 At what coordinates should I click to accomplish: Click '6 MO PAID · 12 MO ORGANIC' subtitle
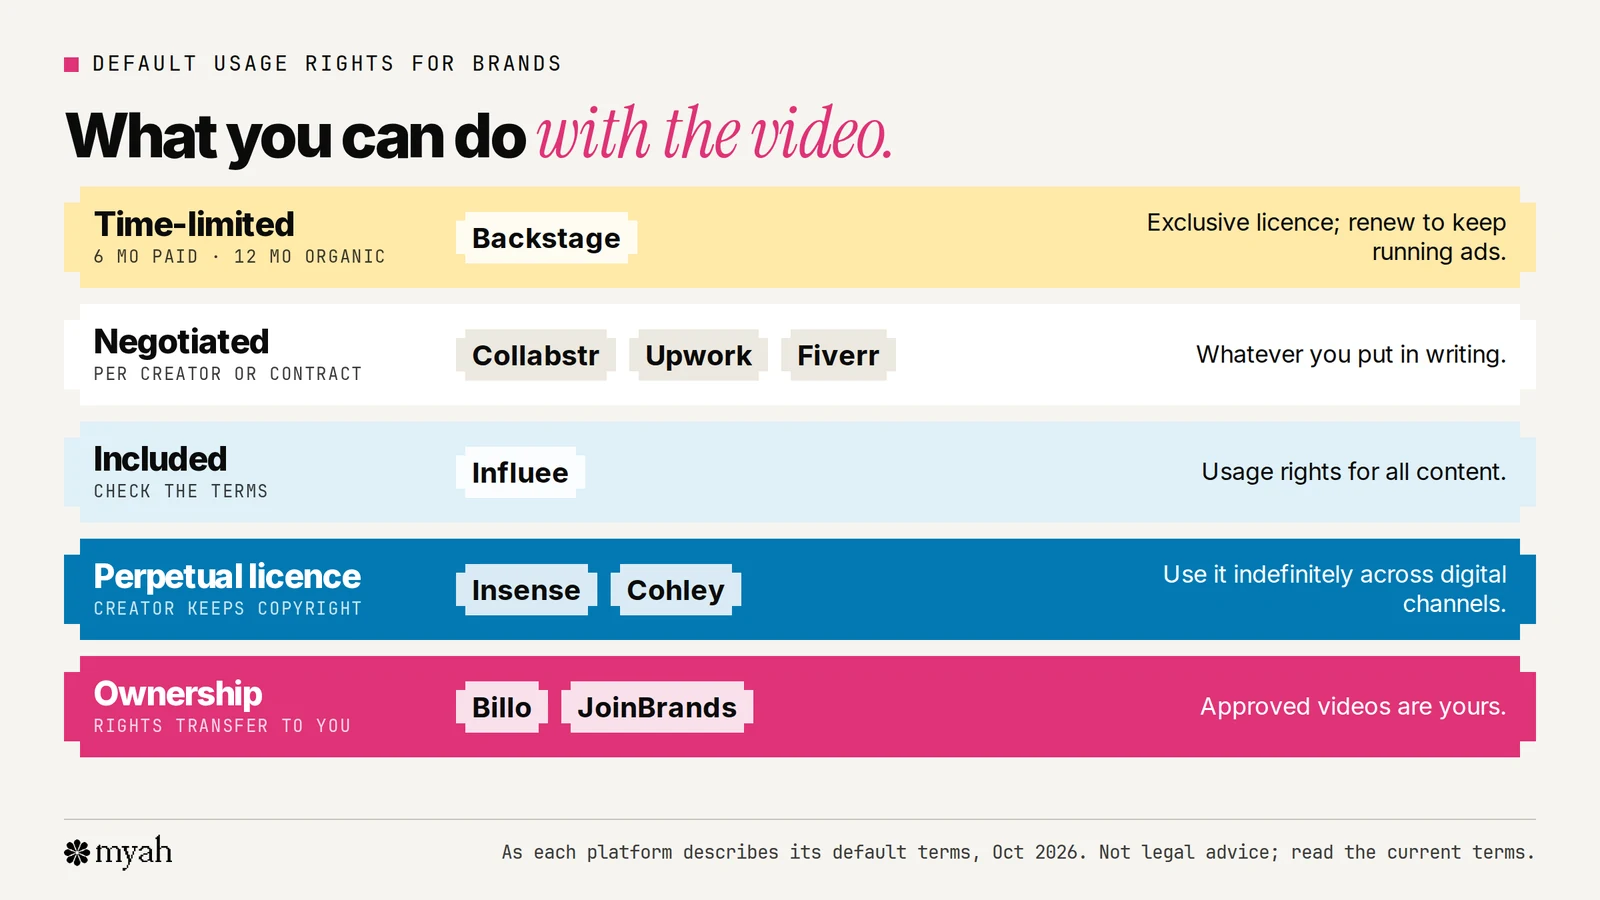point(239,257)
